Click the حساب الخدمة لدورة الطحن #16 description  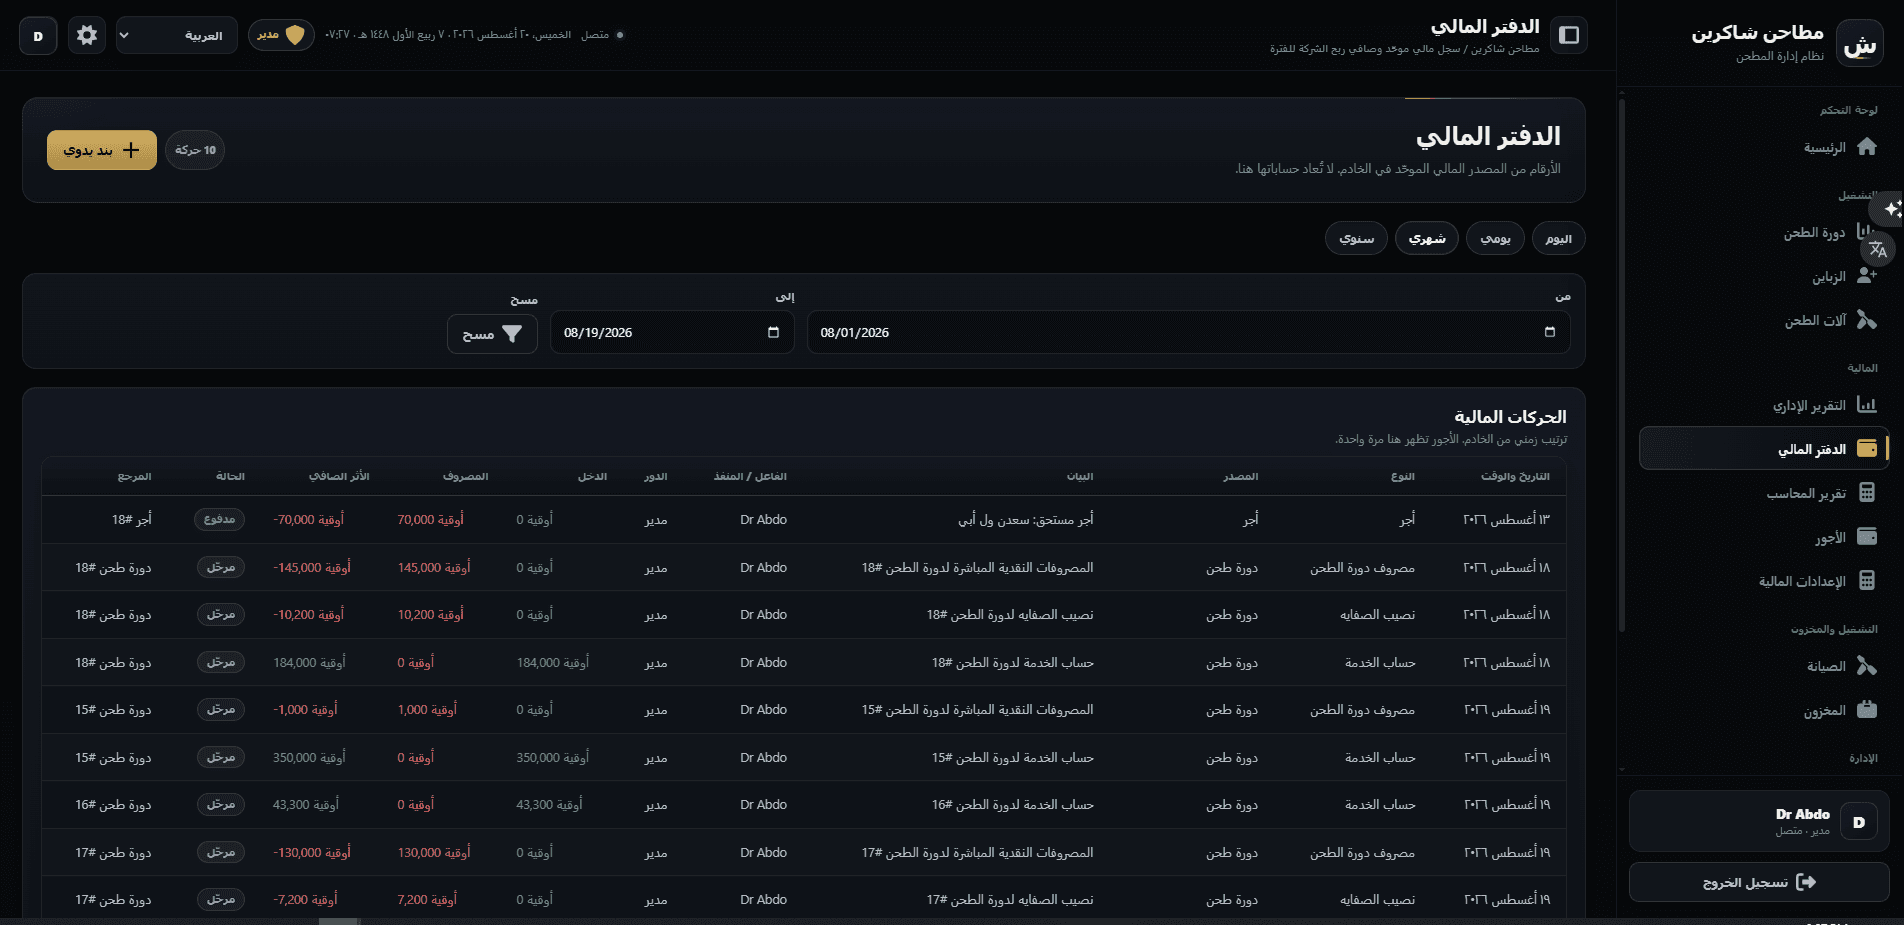click(1013, 805)
